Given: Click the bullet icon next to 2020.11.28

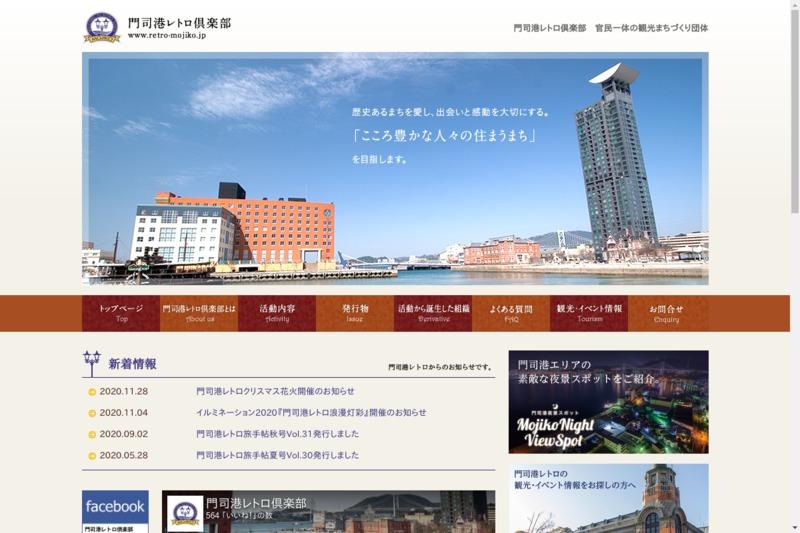Looking at the screenshot, I should [x=92, y=392].
